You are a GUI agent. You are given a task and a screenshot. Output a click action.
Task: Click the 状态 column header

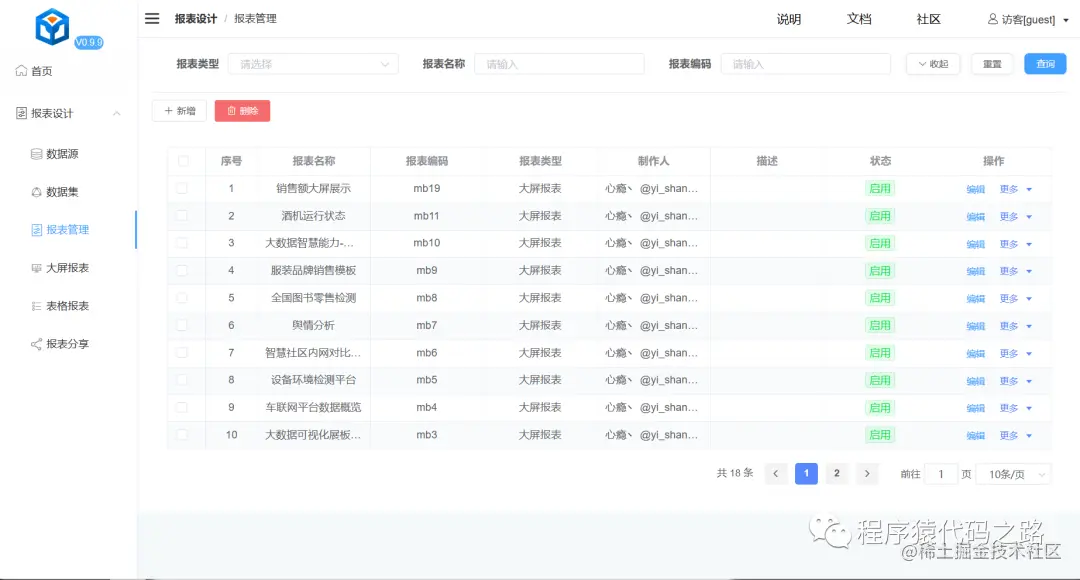880,161
